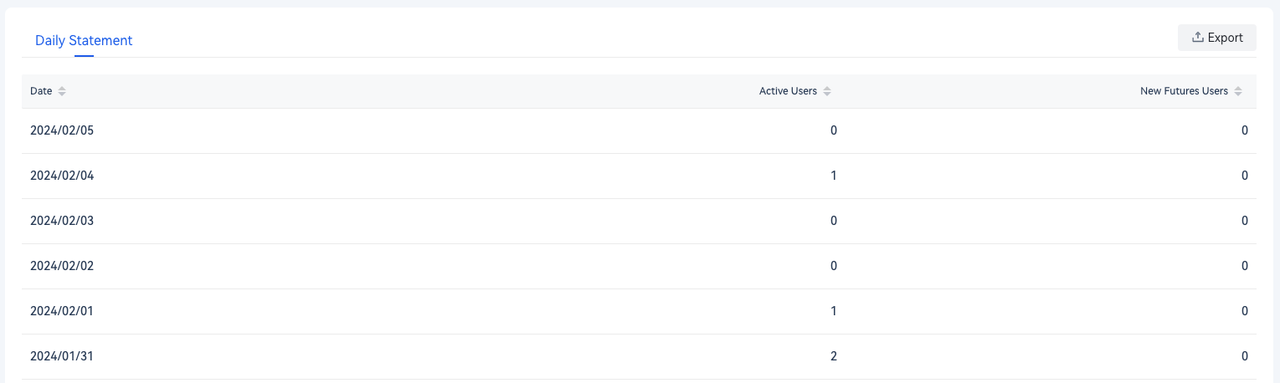Click Active Users value for 2024/02/05
This screenshot has width=1280, height=383.
834,131
